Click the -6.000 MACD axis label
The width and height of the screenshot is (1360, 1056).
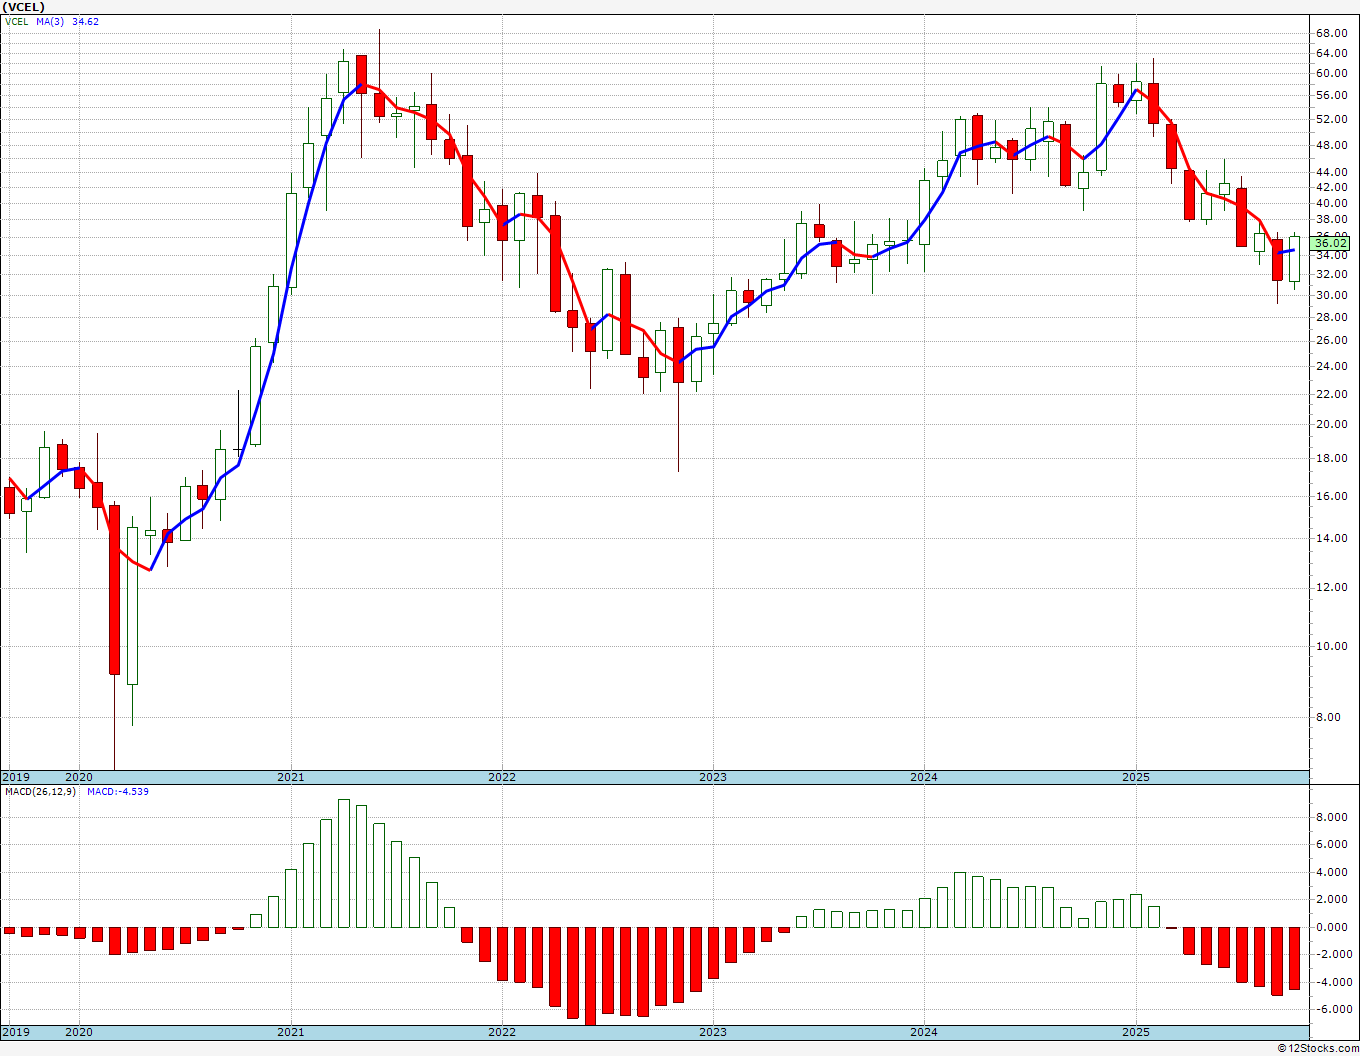pos(1332,1010)
